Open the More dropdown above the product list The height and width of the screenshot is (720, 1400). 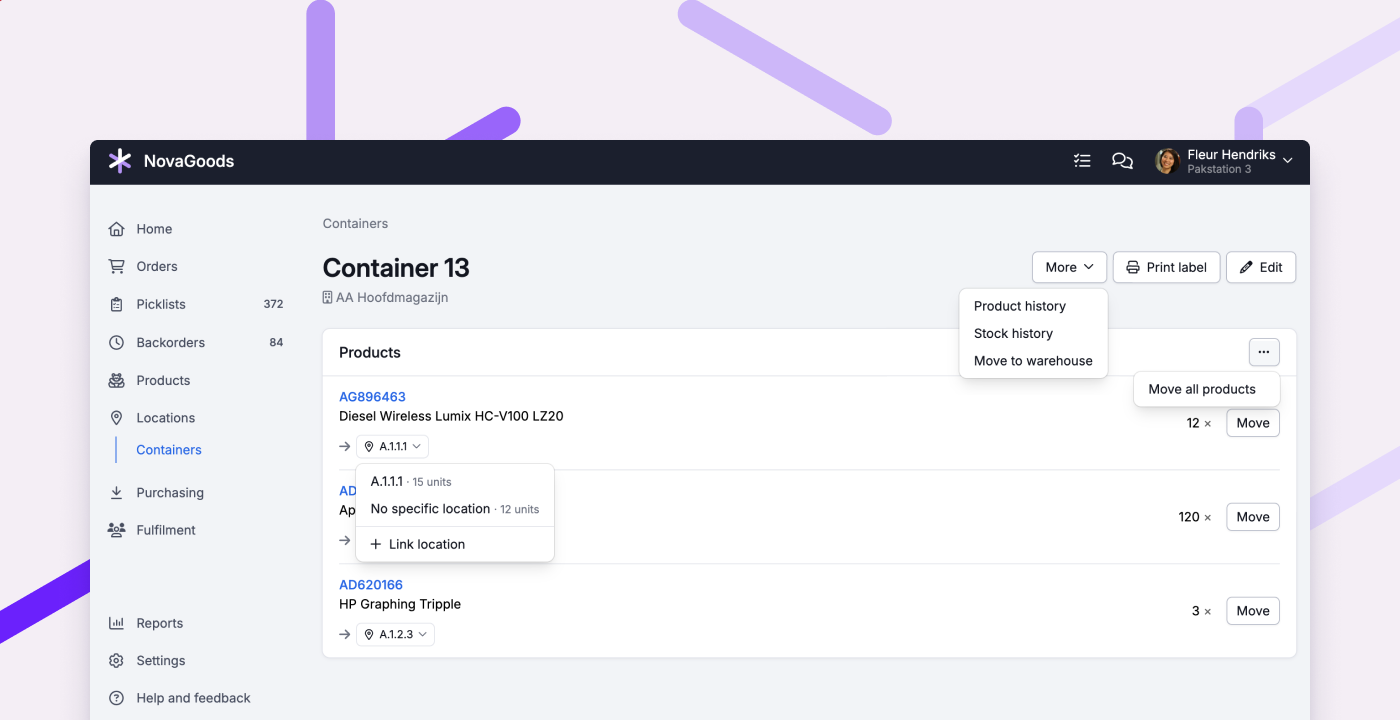coord(1069,267)
